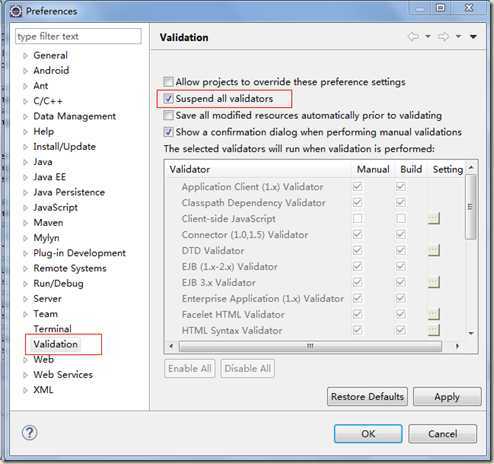Toggle Manual checkbox for Application Client Validator
The image size is (494, 464).
pos(357,187)
